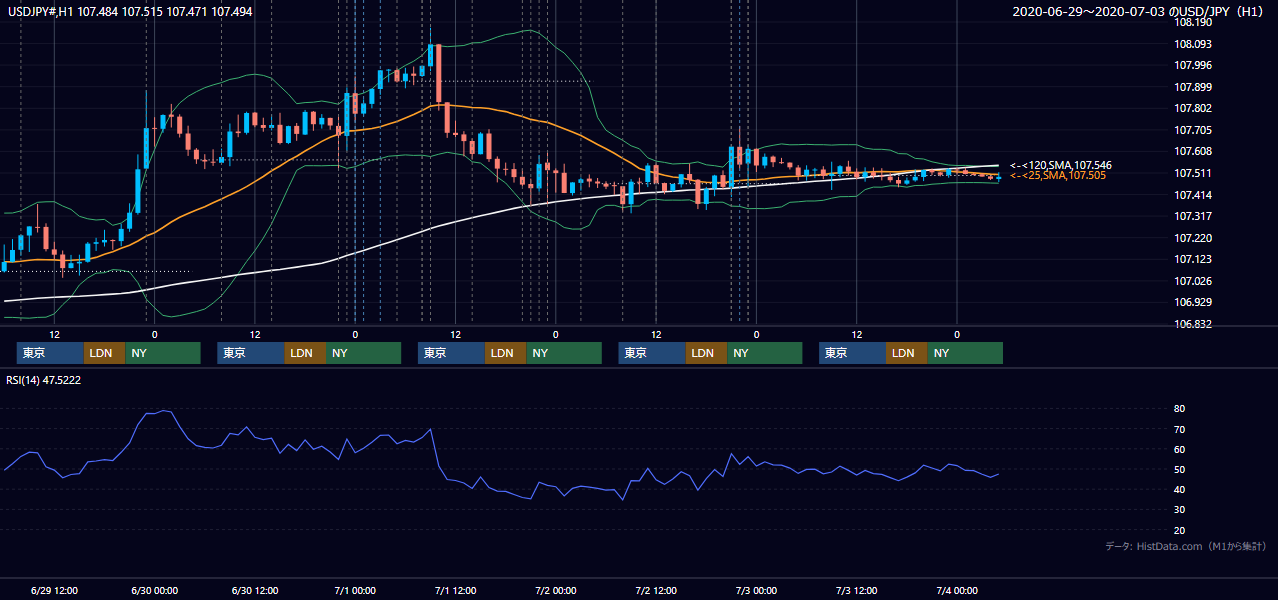
Task: Click the 107.414 price axis label
Action: pyautogui.click(x=1193, y=195)
